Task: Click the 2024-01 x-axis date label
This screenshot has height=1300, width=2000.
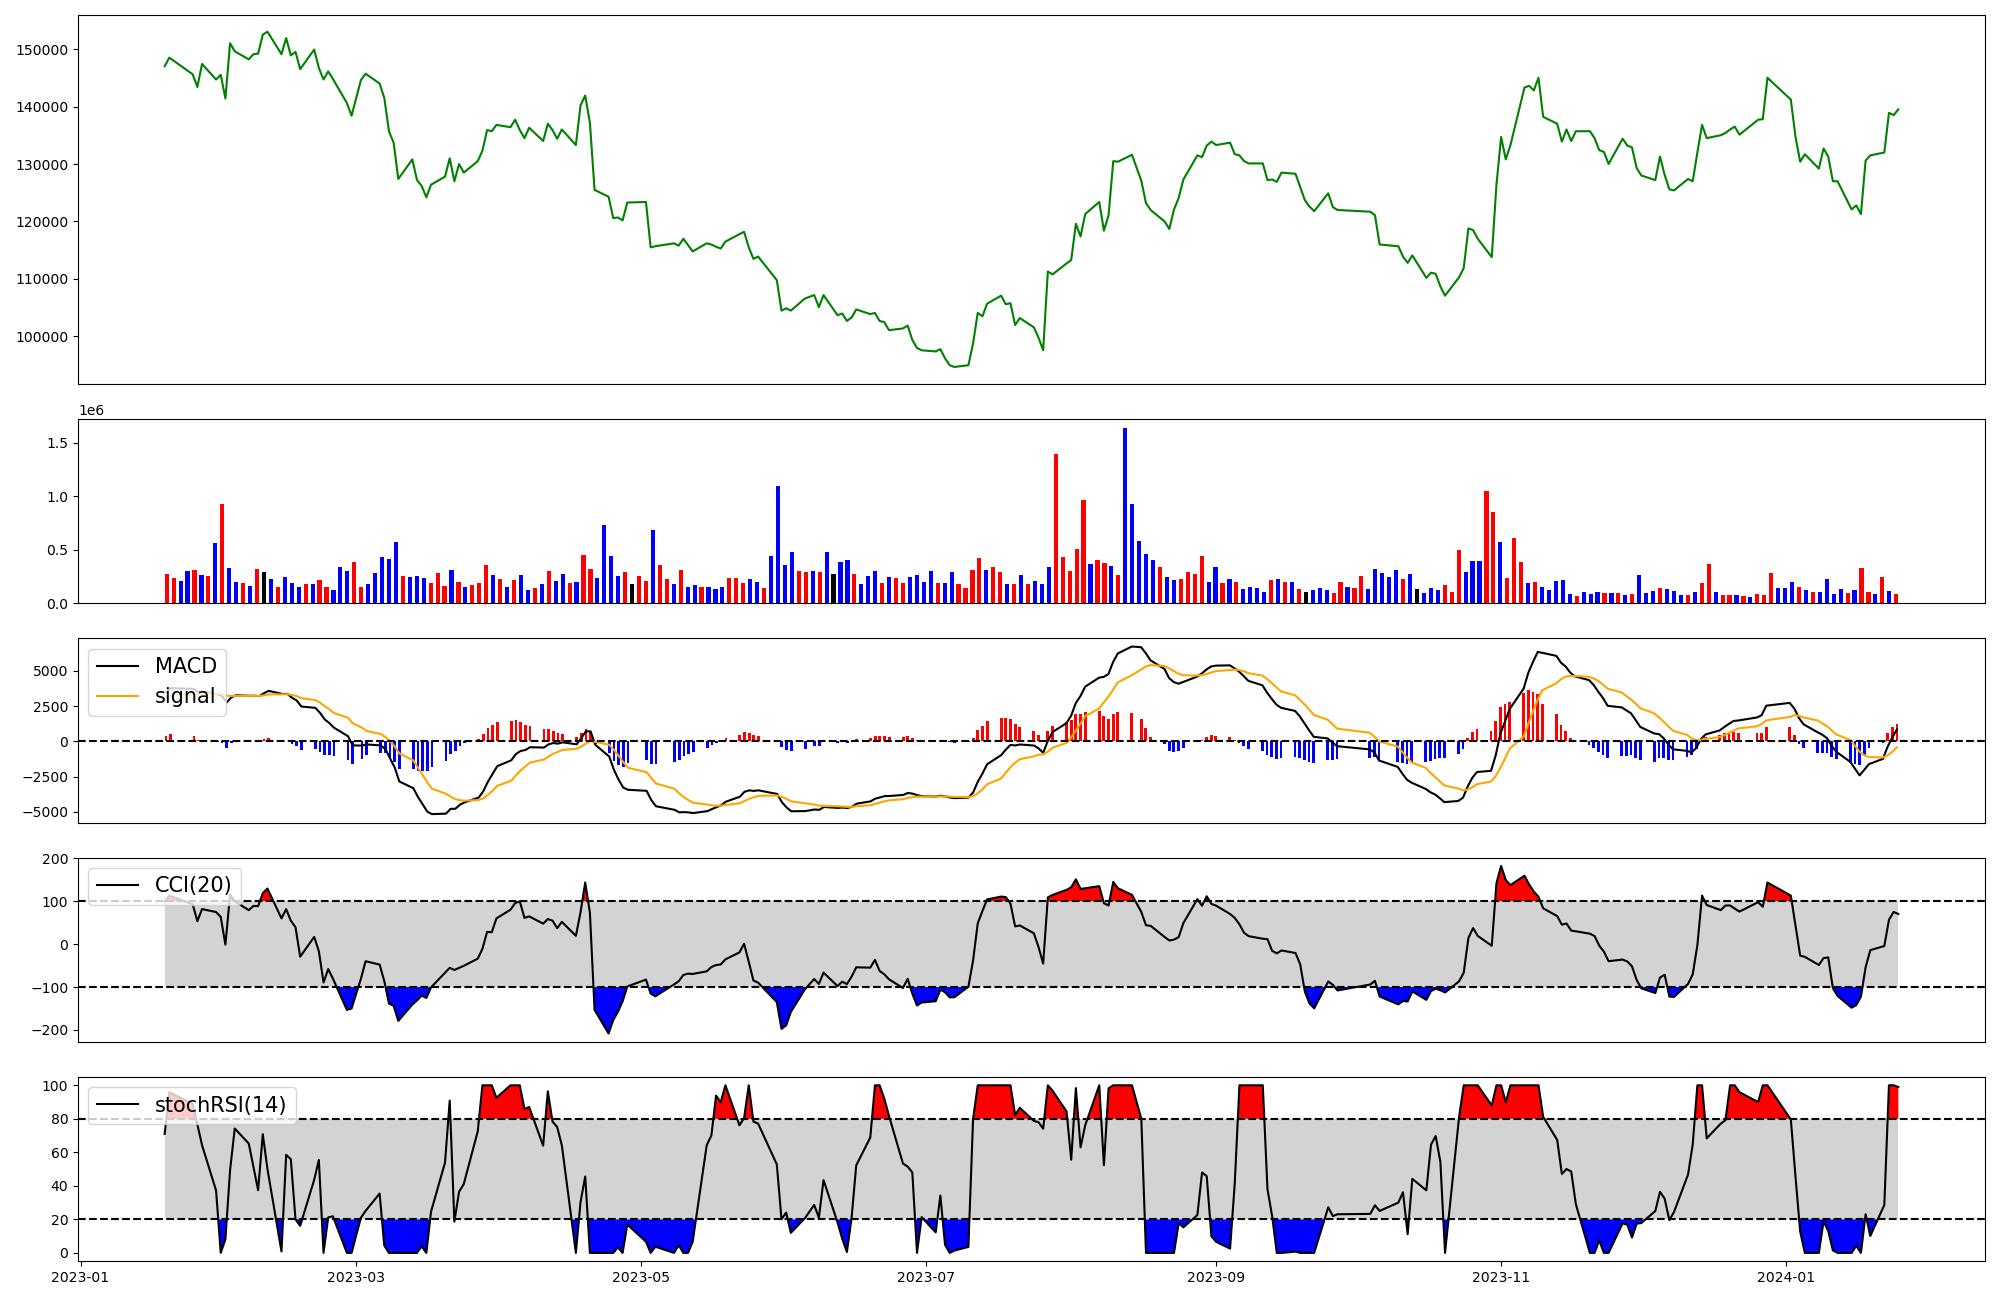Action: pyautogui.click(x=1786, y=1277)
